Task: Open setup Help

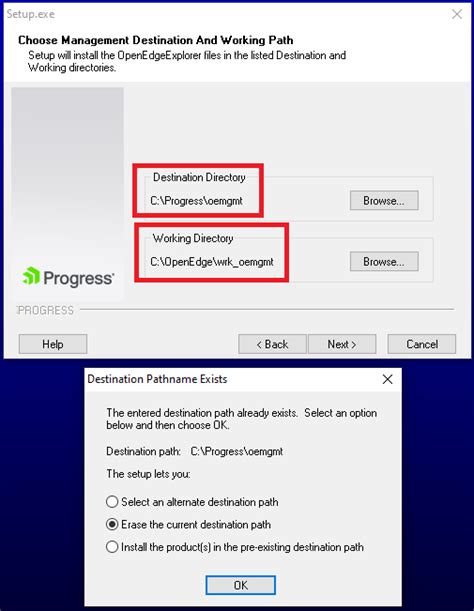Action: (53, 344)
